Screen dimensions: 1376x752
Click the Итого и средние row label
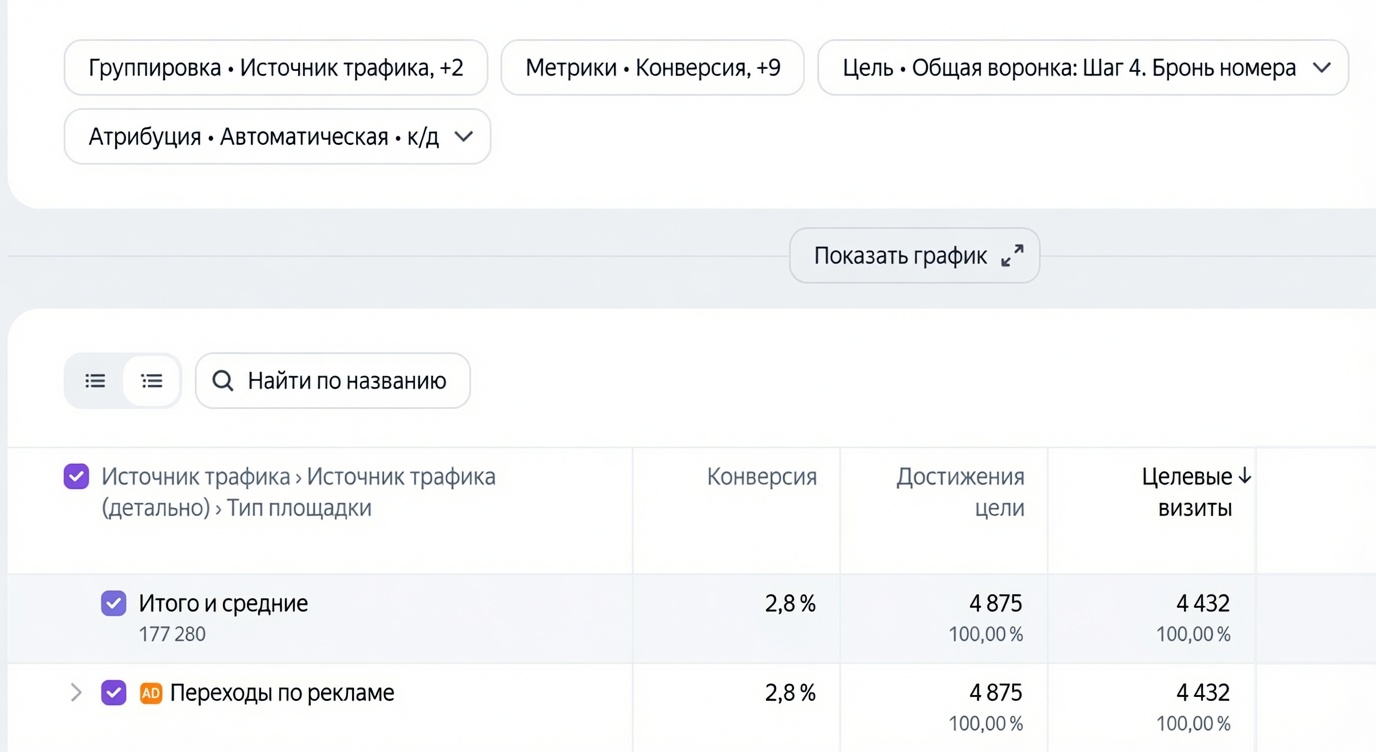pos(223,604)
